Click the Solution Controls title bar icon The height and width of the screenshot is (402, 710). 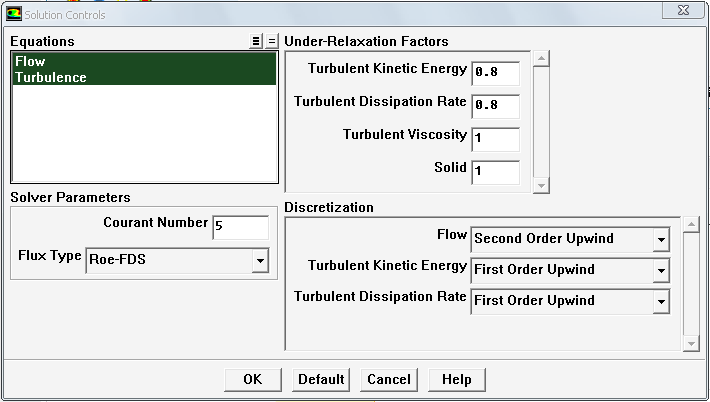point(13,14)
